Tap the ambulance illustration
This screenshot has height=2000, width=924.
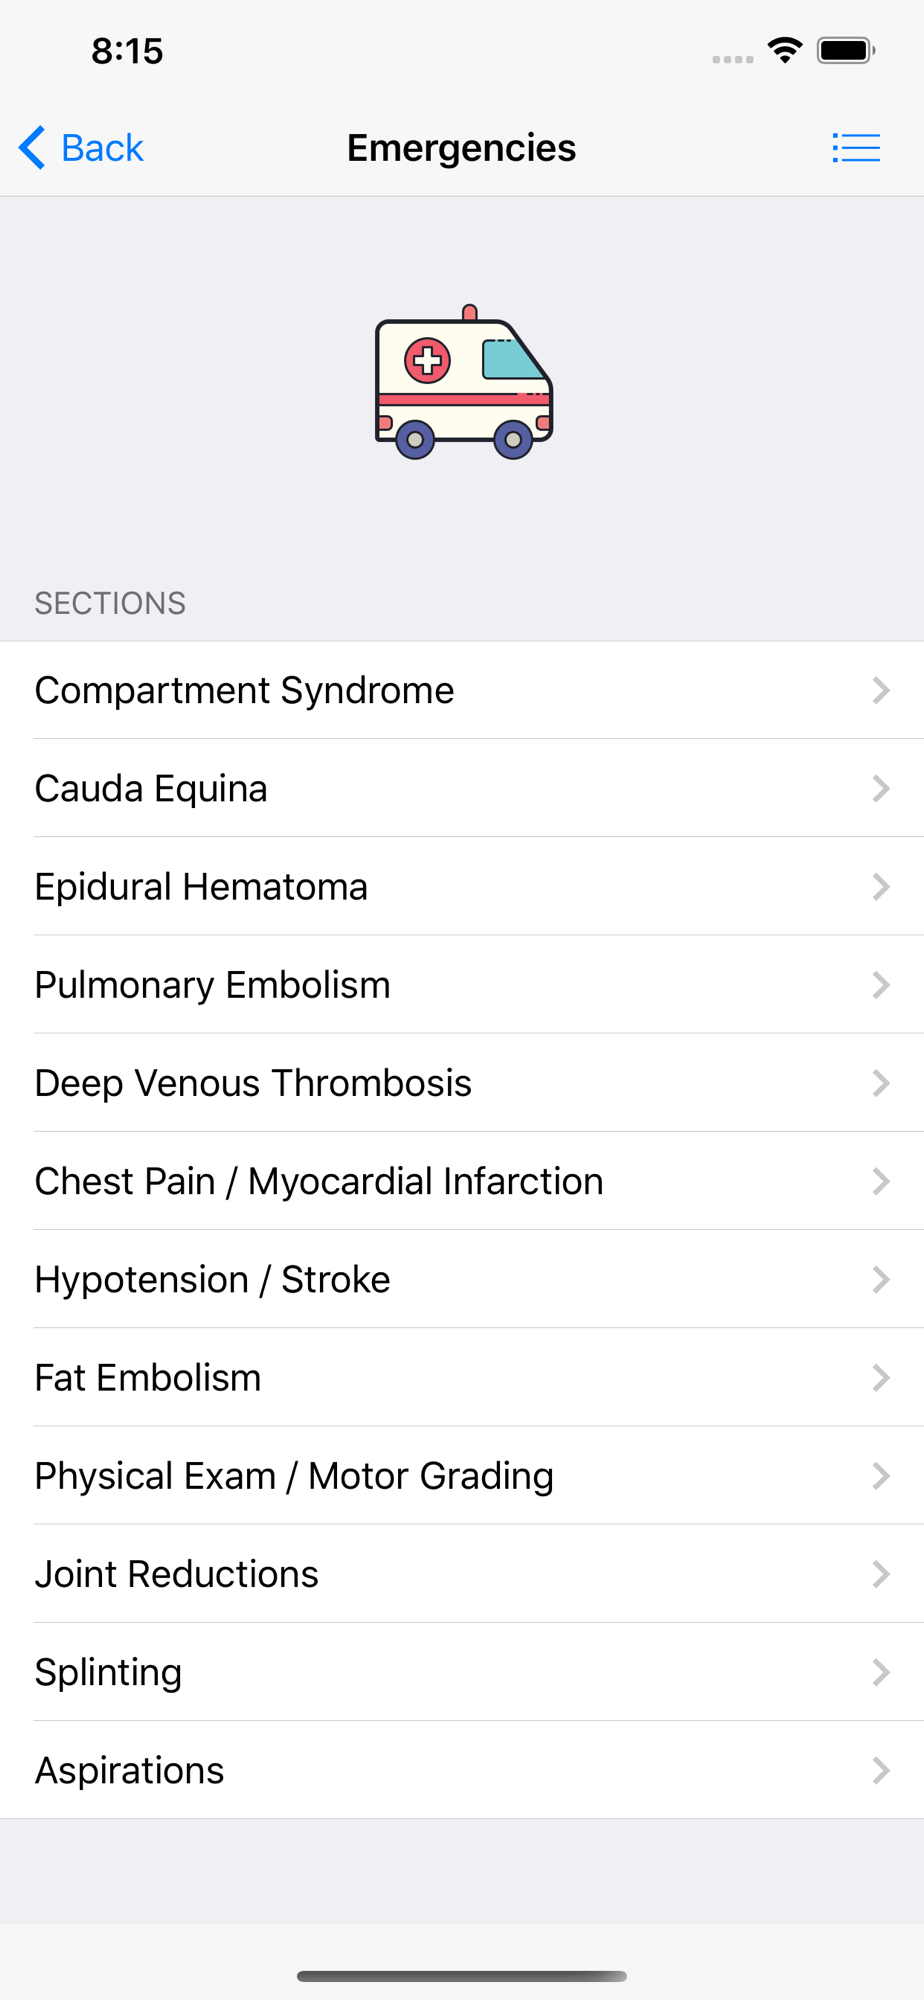click(x=463, y=382)
